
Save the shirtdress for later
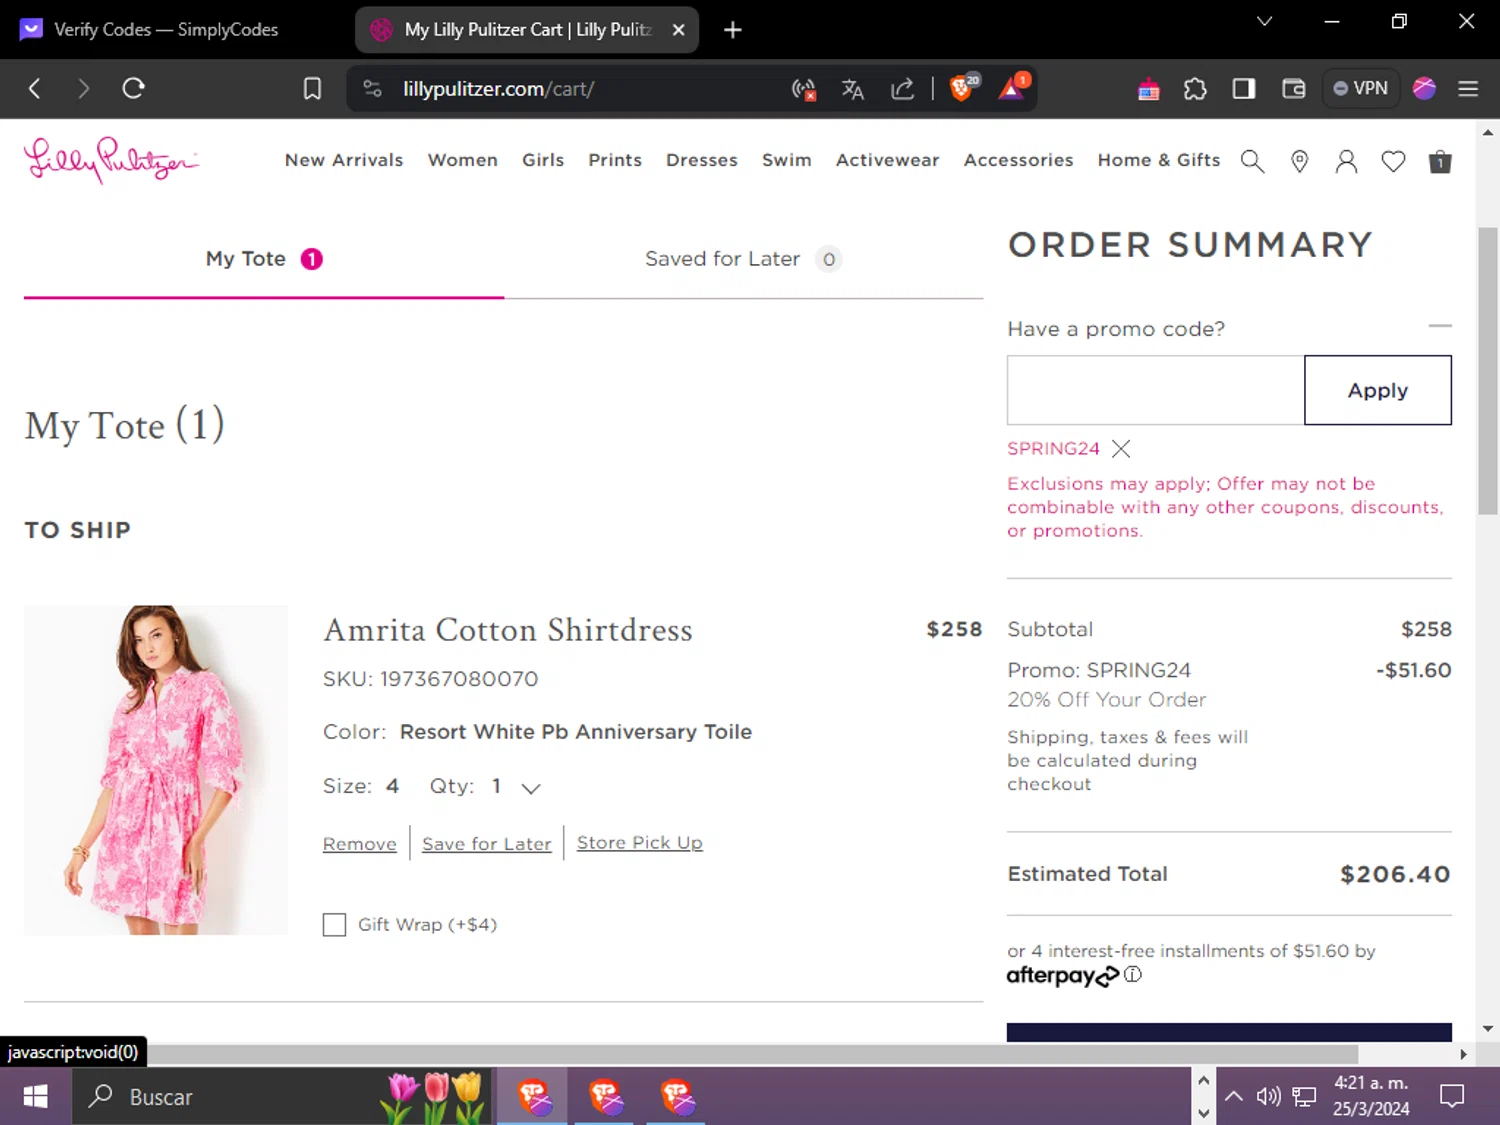[487, 844]
